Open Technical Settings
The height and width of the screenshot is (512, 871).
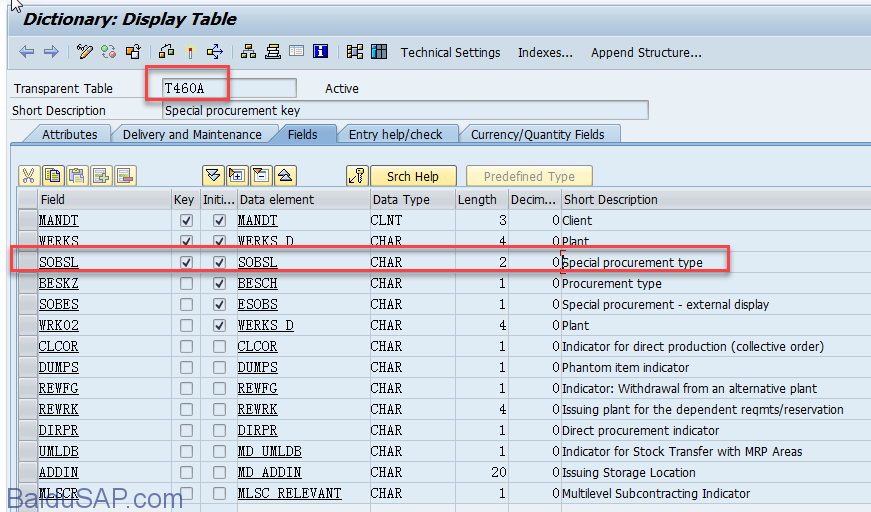pyautogui.click(x=450, y=52)
